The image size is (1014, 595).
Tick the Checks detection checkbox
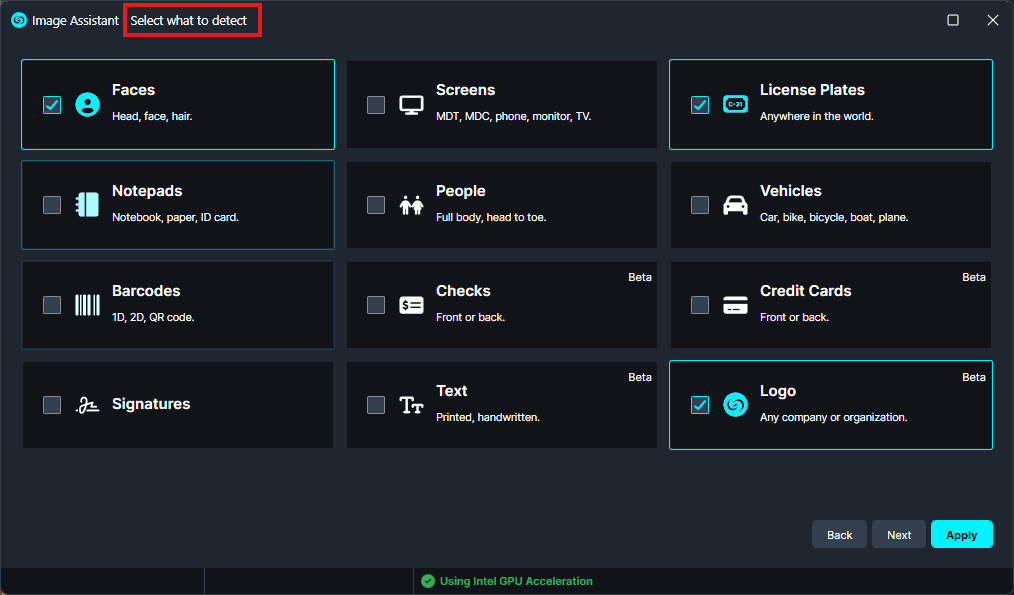tap(376, 305)
